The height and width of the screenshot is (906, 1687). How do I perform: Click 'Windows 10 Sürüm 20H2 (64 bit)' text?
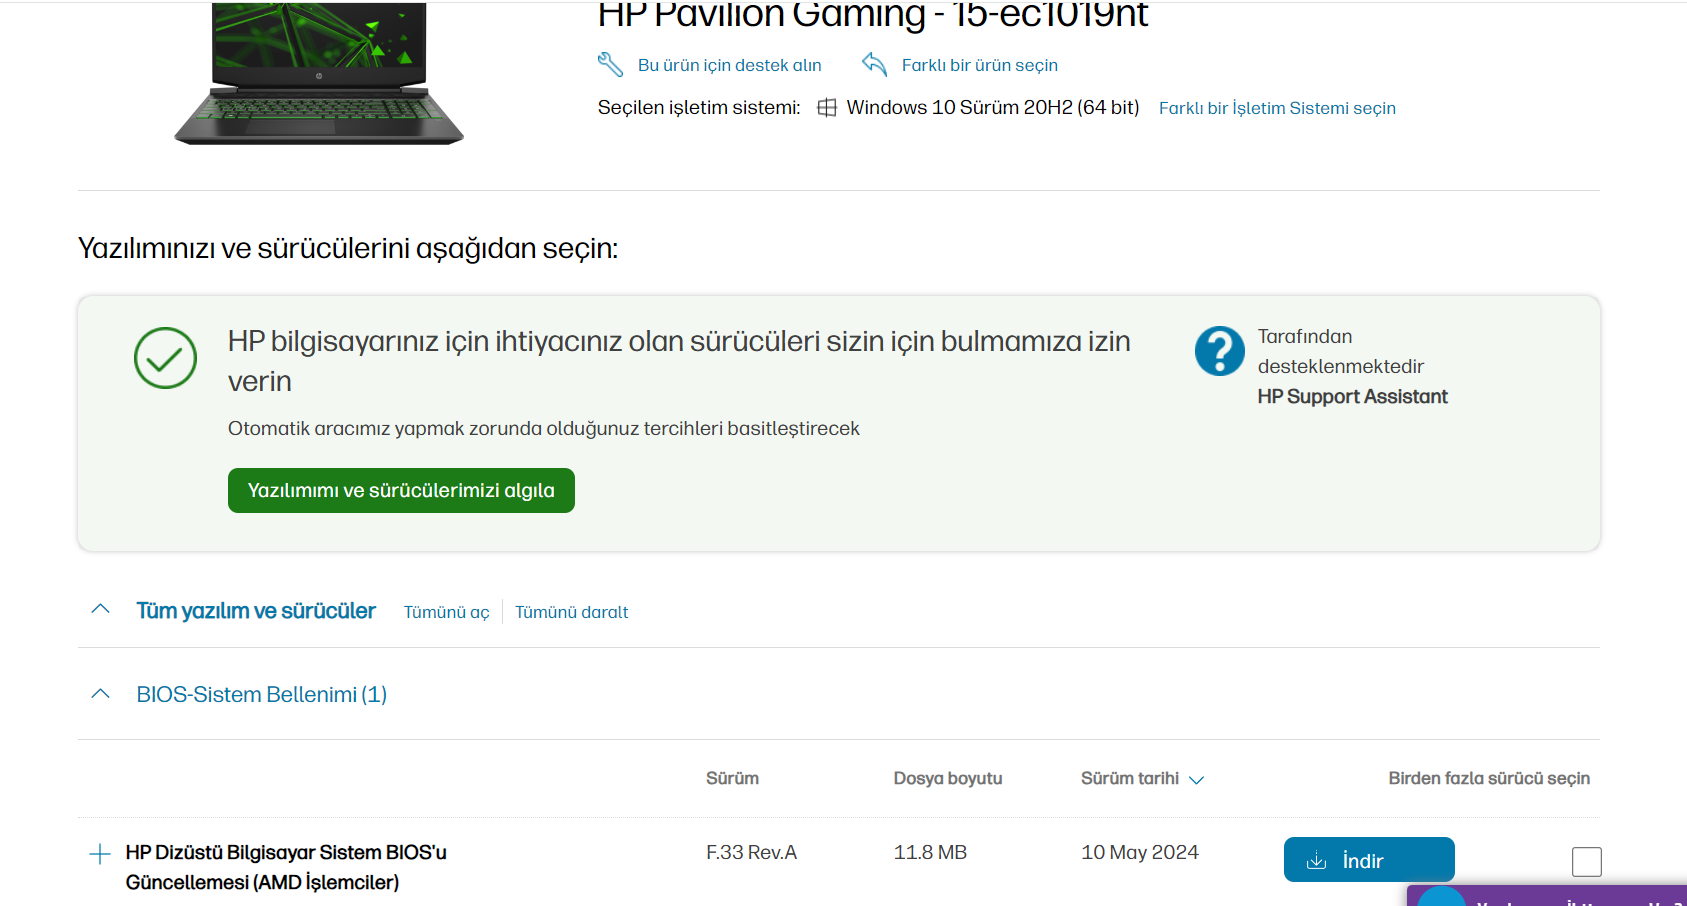click(x=993, y=107)
